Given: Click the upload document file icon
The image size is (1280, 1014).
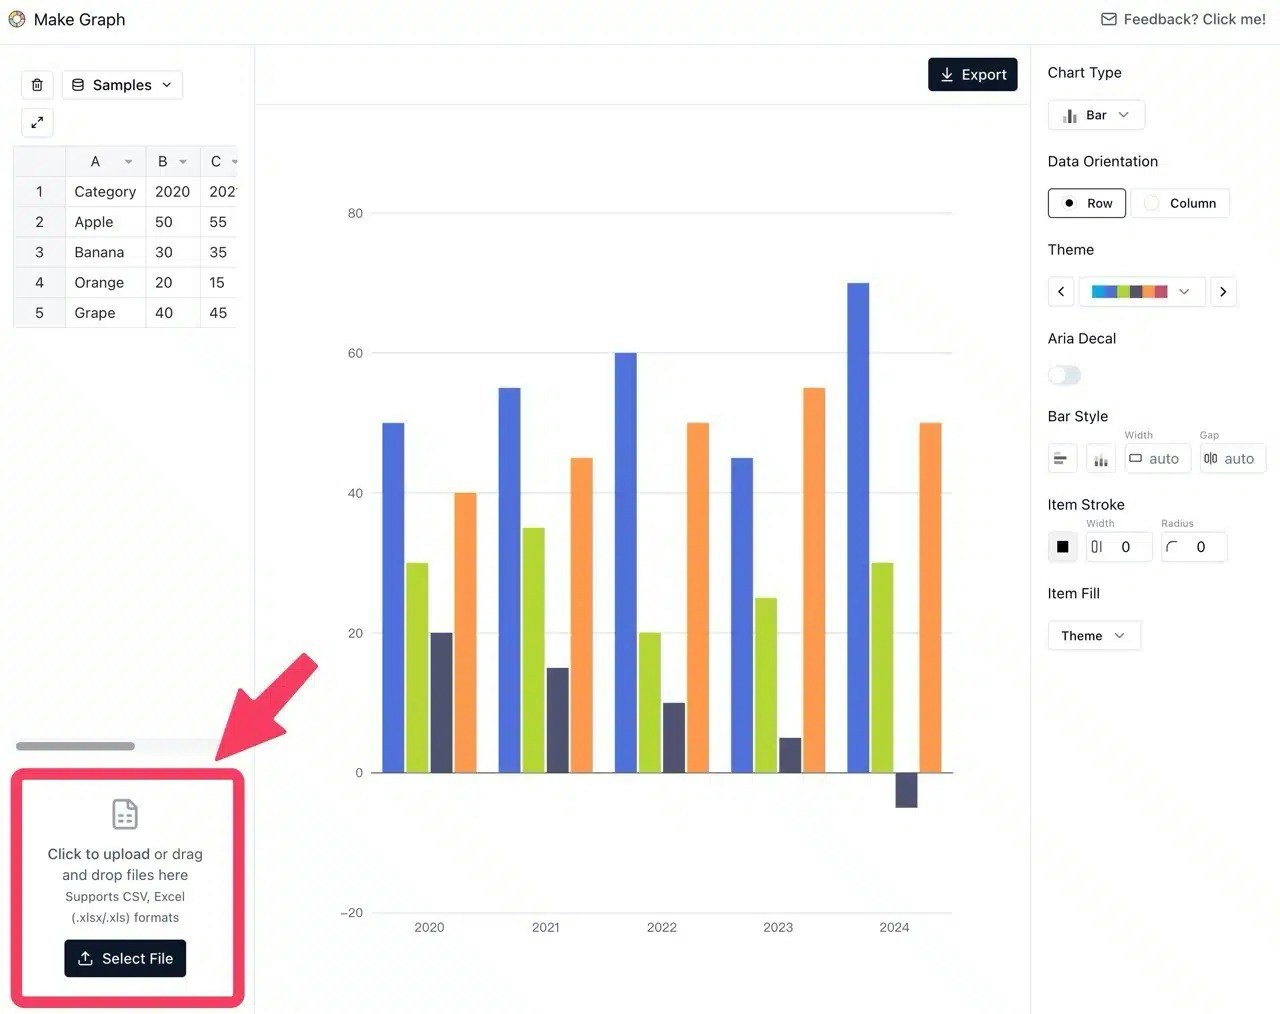Looking at the screenshot, I should click(x=125, y=814).
